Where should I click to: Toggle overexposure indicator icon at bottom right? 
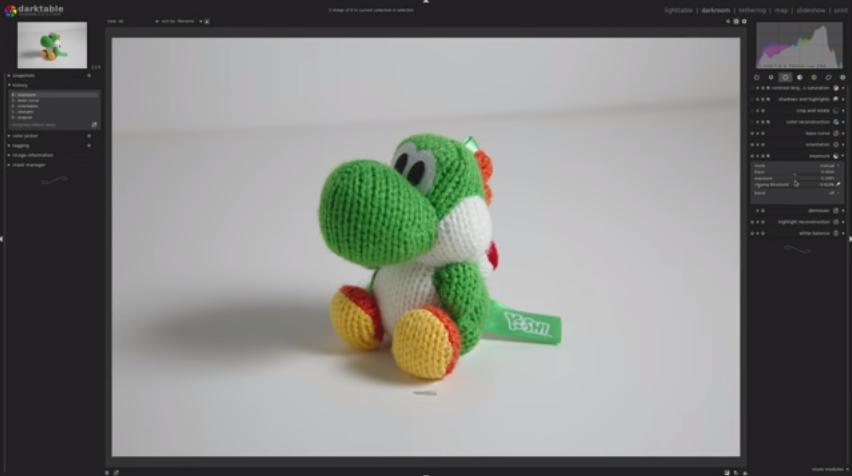(727, 473)
